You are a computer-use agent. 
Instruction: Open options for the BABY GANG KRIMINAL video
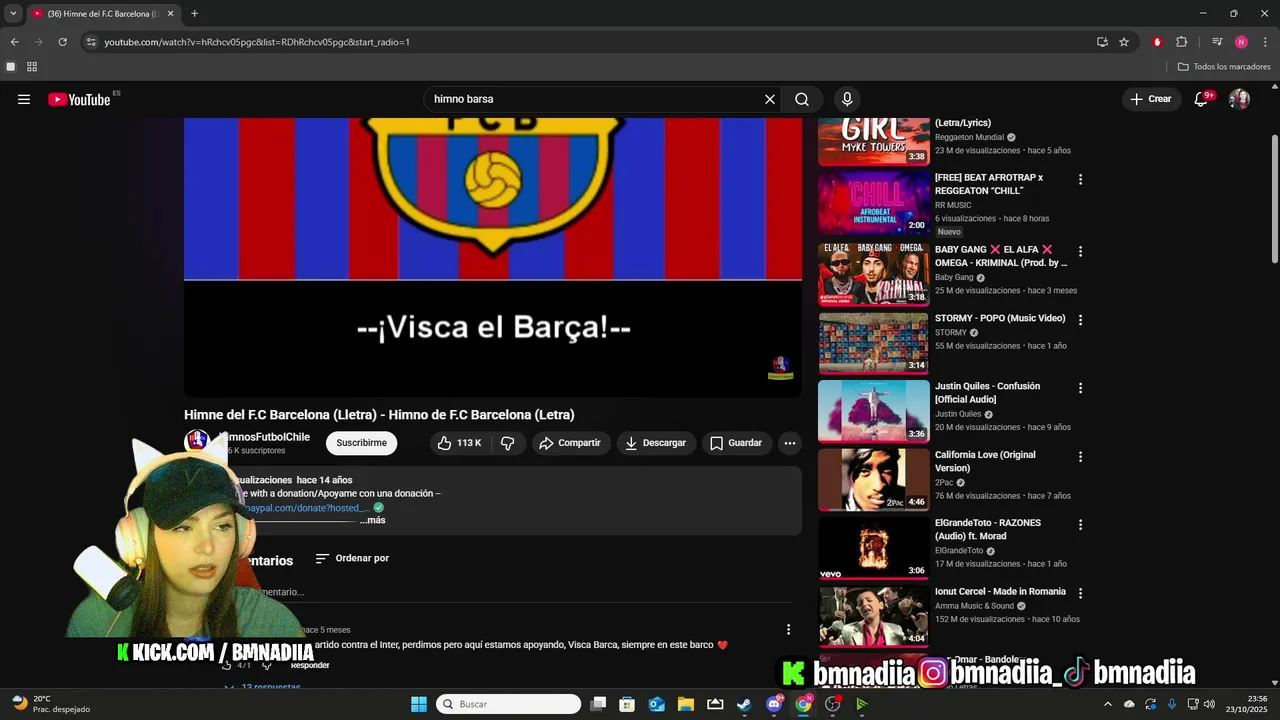click(1080, 251)
